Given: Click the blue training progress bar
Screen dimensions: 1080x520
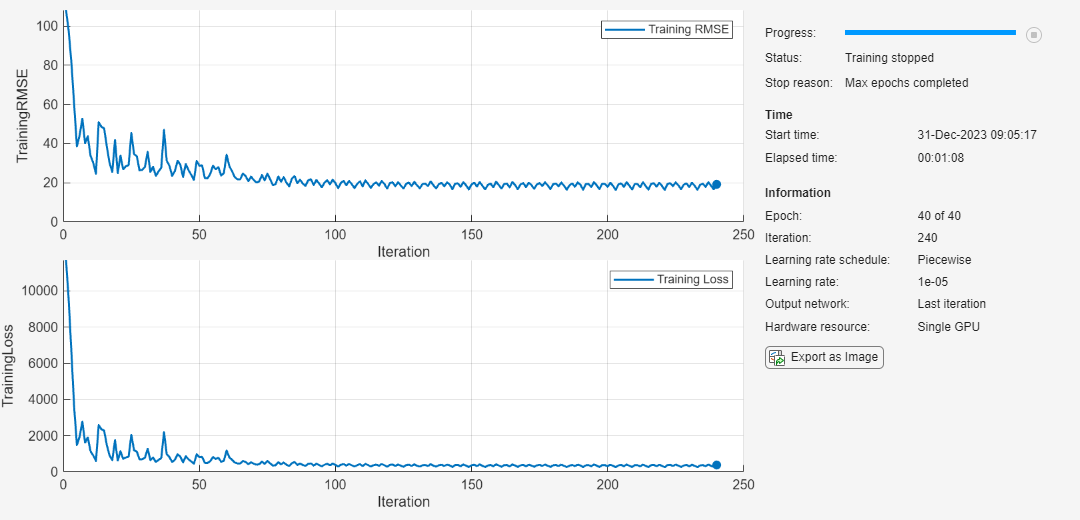Looking at the screenshot, I should (930, 33).
